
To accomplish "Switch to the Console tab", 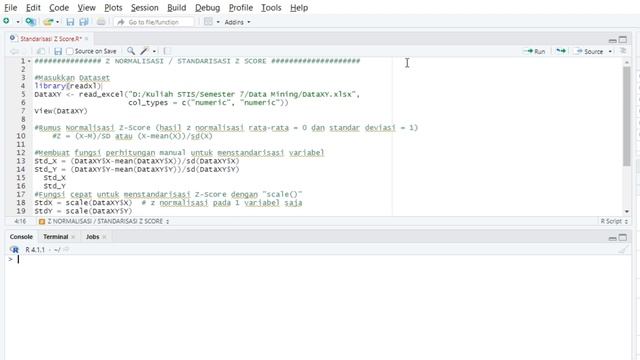I will (21, 237).
